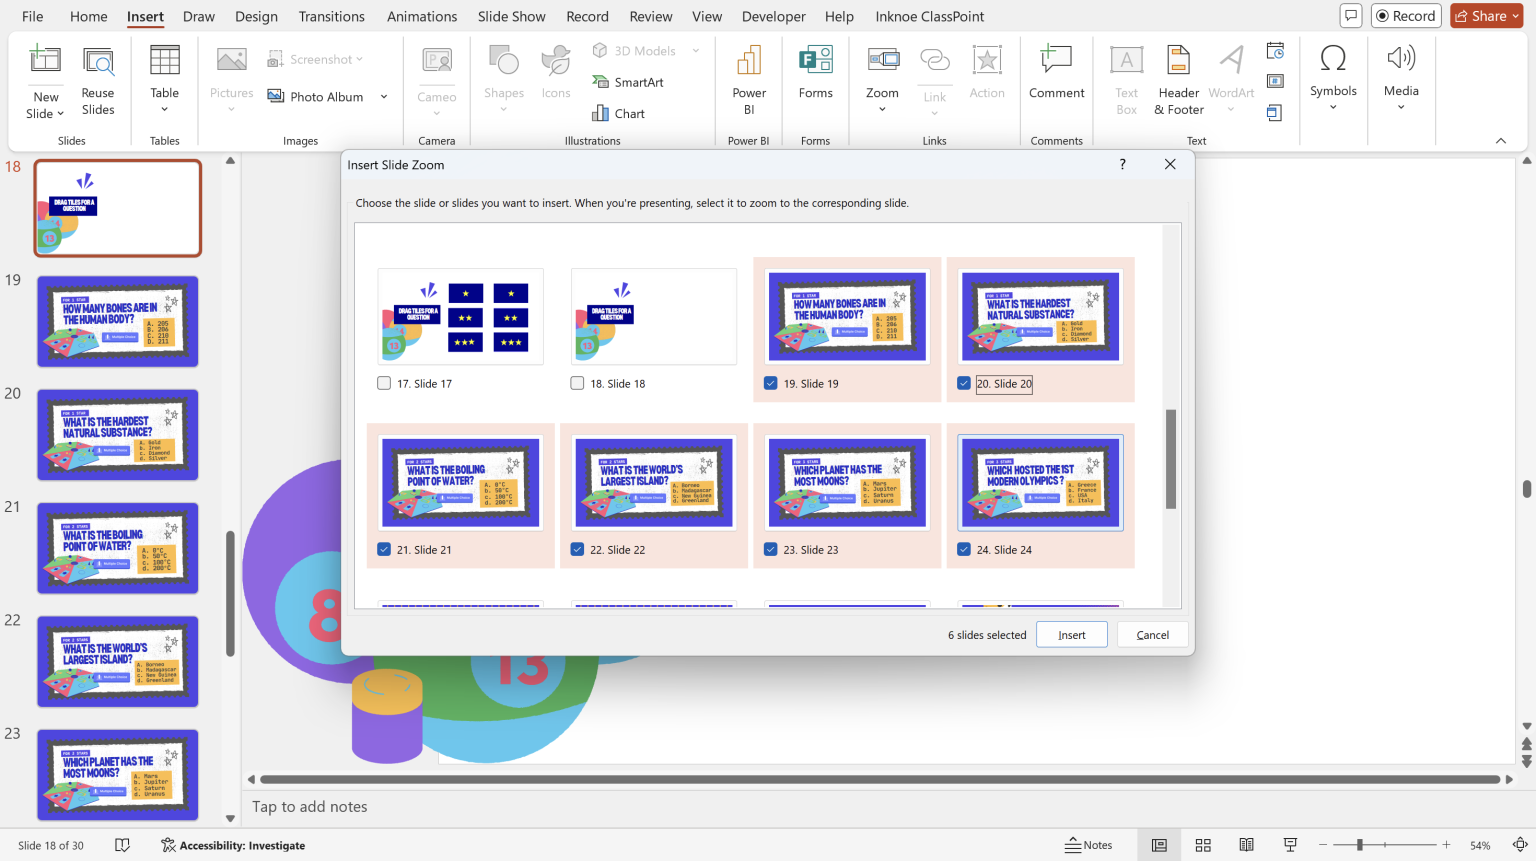The height and width of the screenshot is (861, 1536).
Task: Open Header & Footer settings
Action: pos(1178,80)
